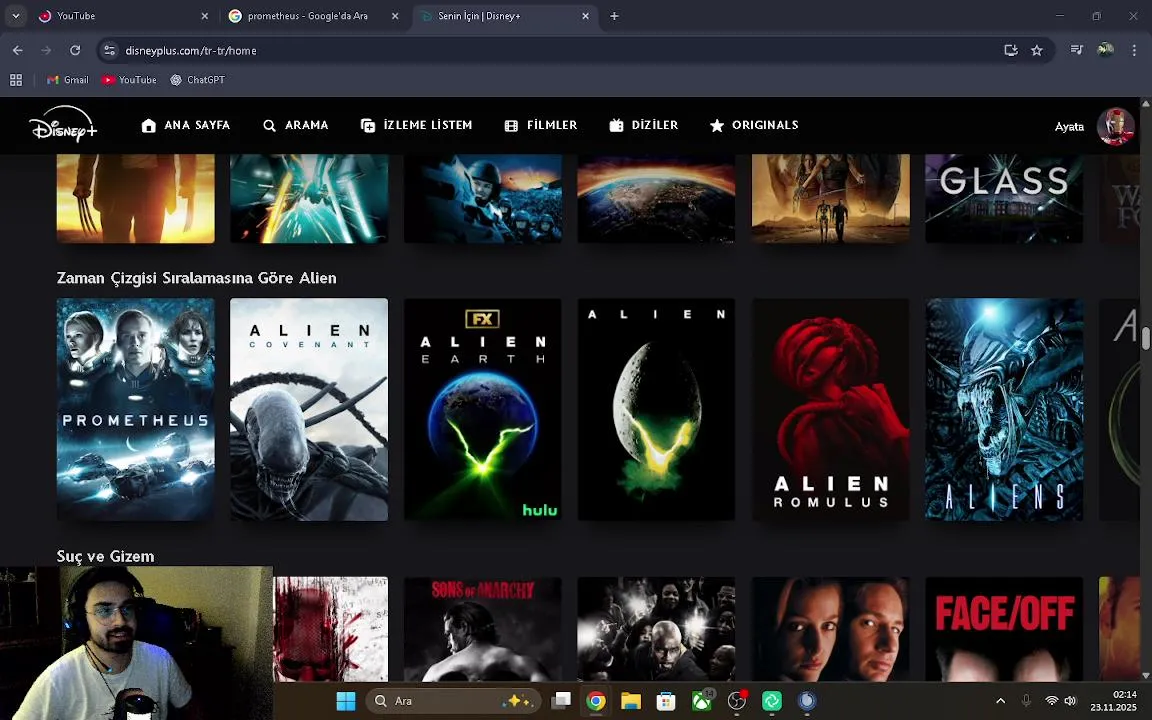Image resolution: width=1152 pixels, height=720 pixels.
Task: Open OBS Studio from taskbar
Action: [x=737, y=701]
